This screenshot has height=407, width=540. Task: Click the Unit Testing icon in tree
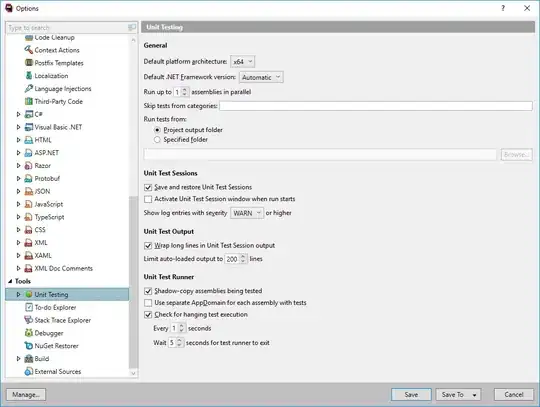click(x=29, y=294)
